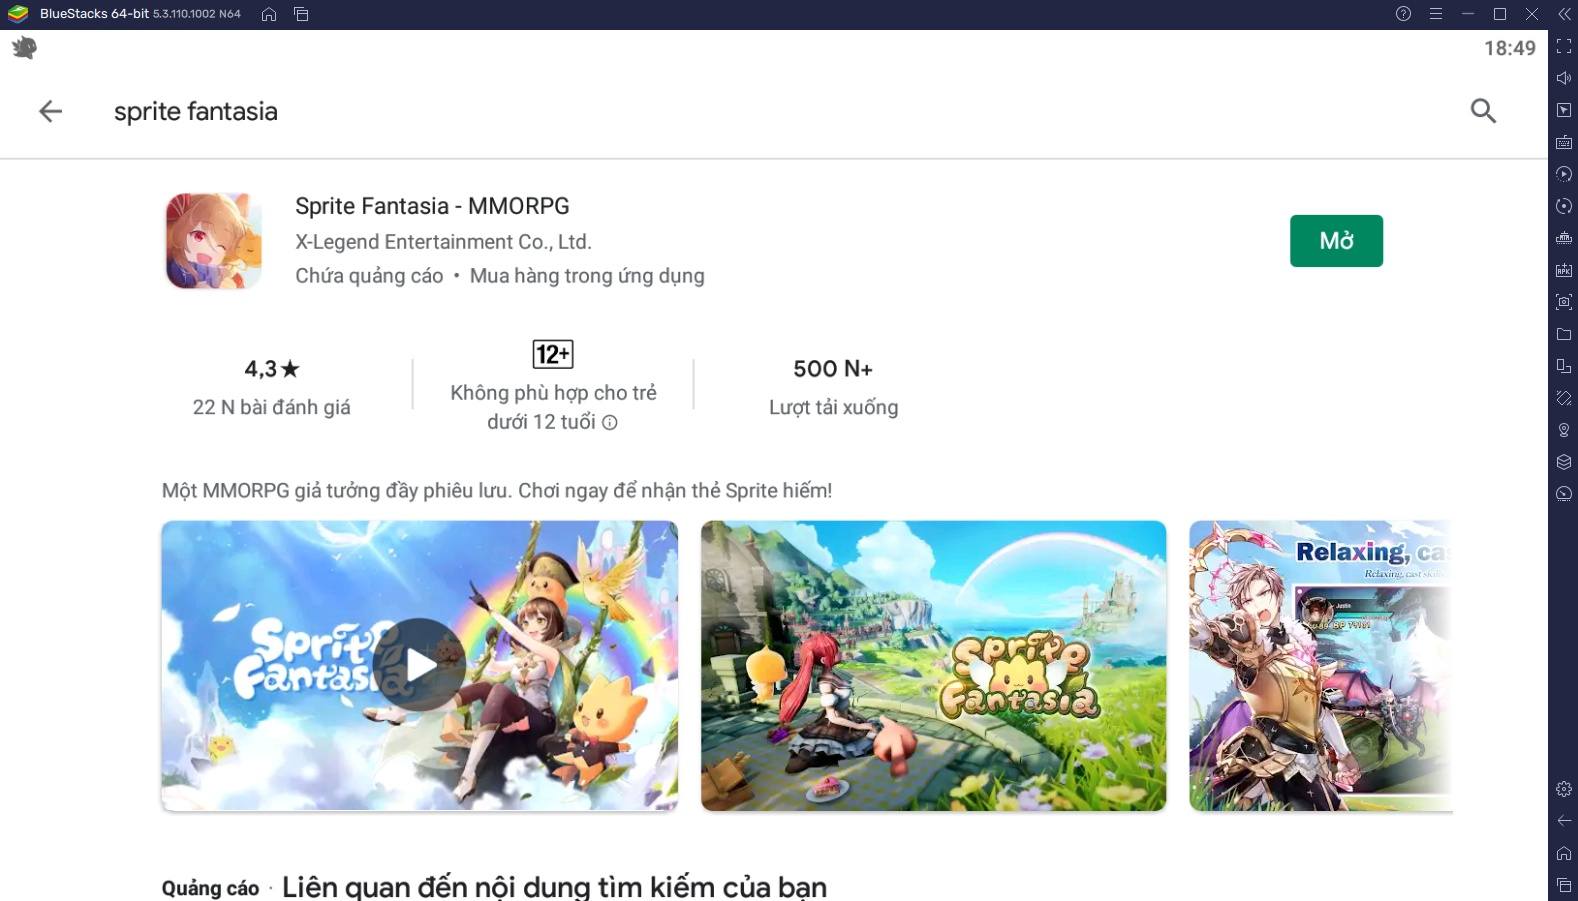
Task: Play the Sprite Fantasia trailer video
Action: click(419, 665)
